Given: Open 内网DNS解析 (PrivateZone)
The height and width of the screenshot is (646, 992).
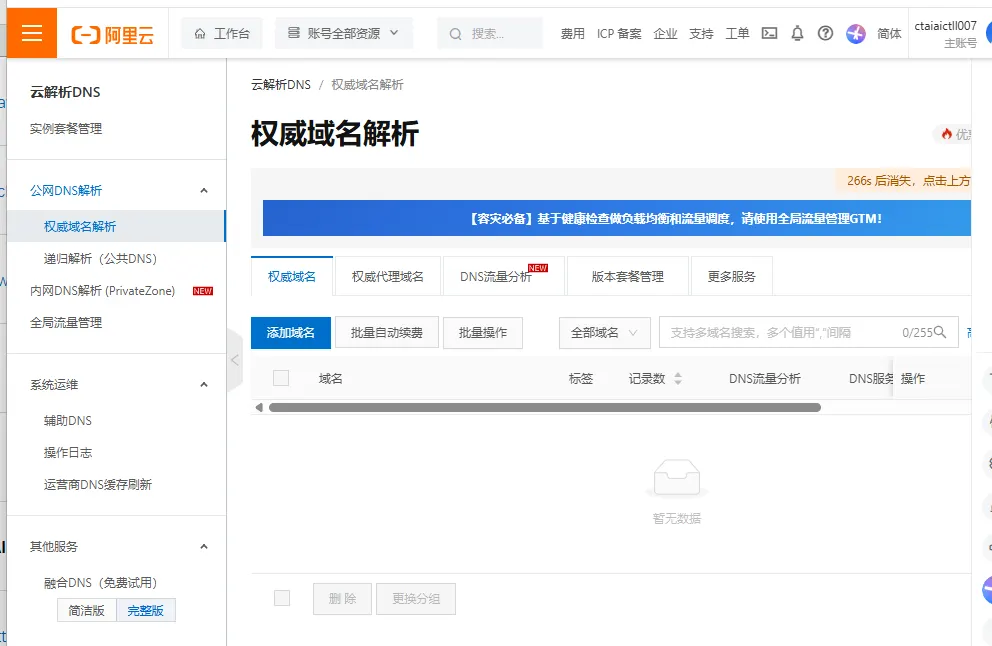Looking at the screenshot, I should coord(102,291).
